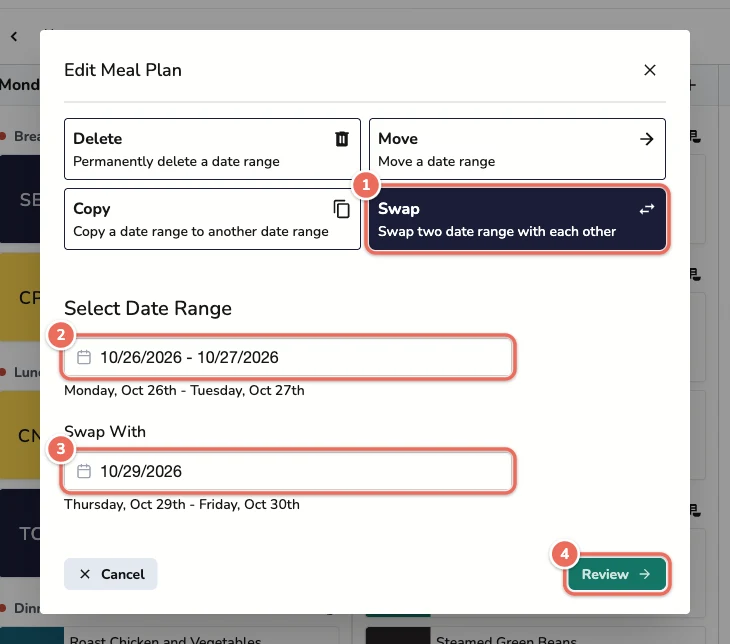The width and height of the screenshot is (730, 644).
Task: Open the date range field 10/26/2026 - 10/27/2026
Action: coord(288,357)
